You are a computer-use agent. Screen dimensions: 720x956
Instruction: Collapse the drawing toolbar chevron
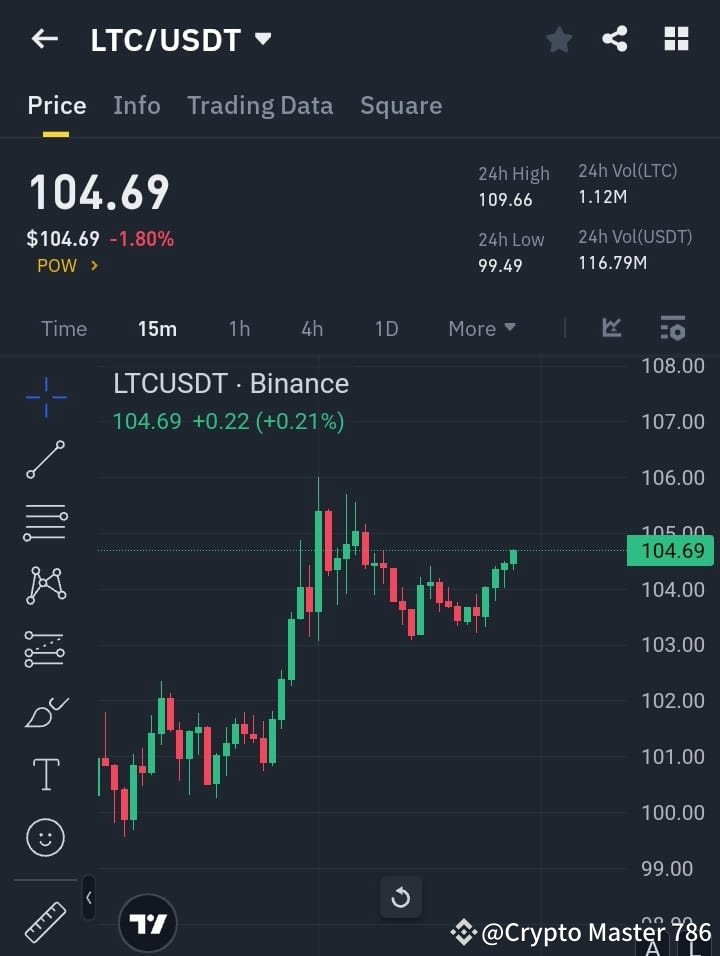click(x=89, y=897)
